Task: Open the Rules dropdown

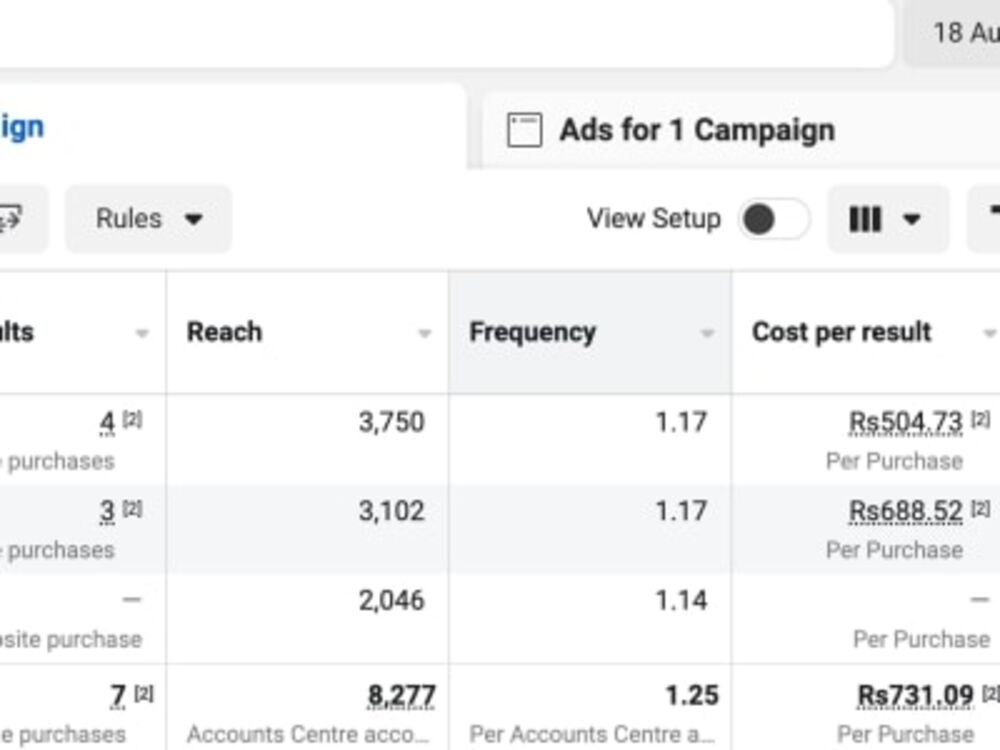Action: [x=148, y=219]
